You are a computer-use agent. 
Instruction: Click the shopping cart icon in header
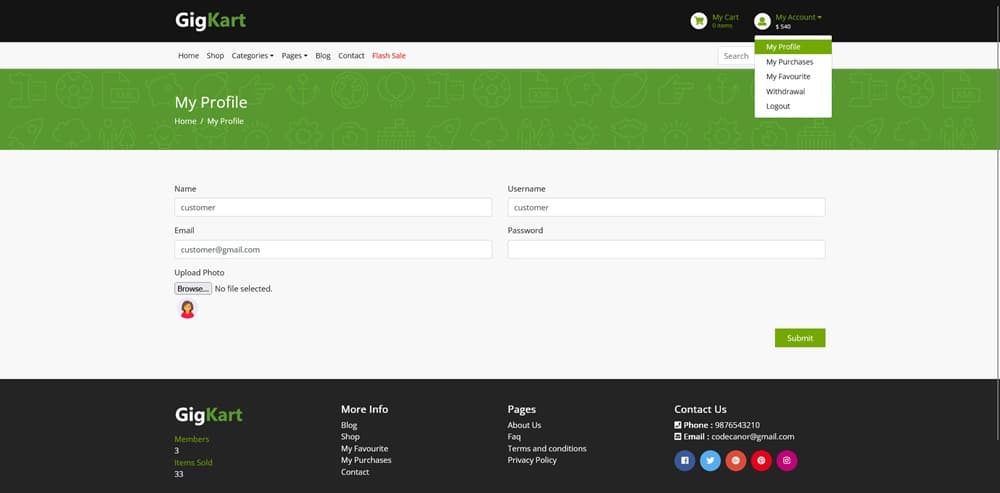tap(699, 21)
